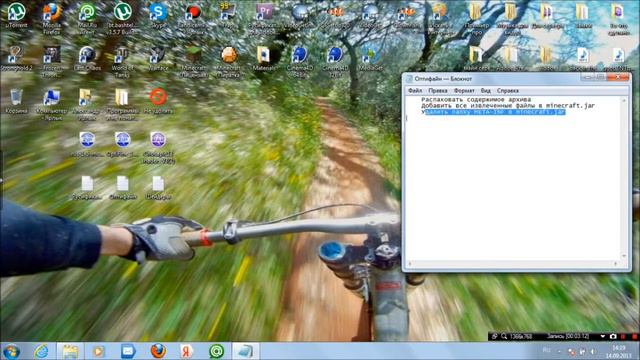The image size is (640, 360).
Task: Select the Шейдеры text file on desktop
Action: (158, 187)
